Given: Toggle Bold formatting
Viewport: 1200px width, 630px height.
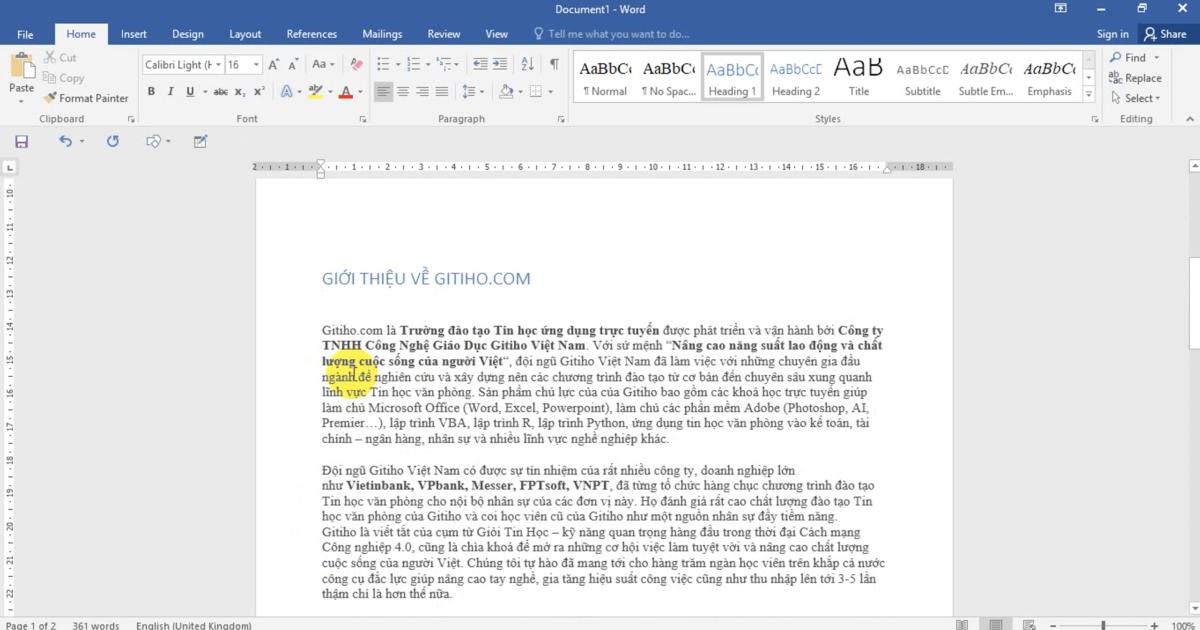Looking at the screenshot, I should click(x=152, y=91).
